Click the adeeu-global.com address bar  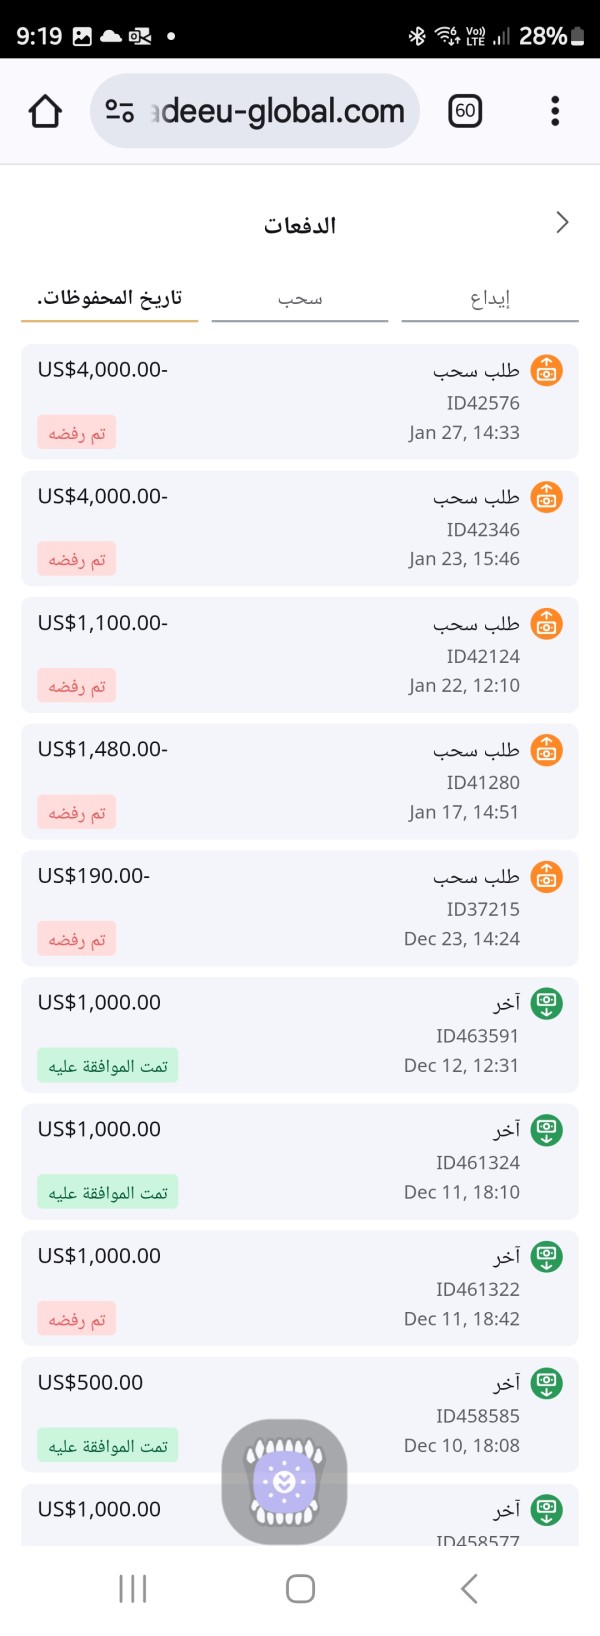click(280, 111)
